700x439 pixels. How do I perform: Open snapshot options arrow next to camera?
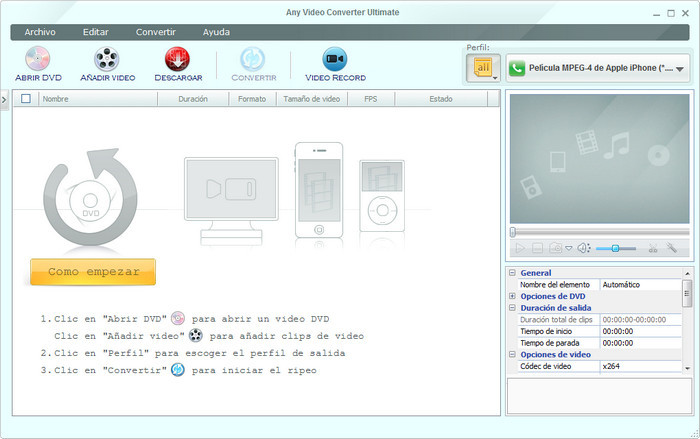pyautogui.click(x=568, y=248)
